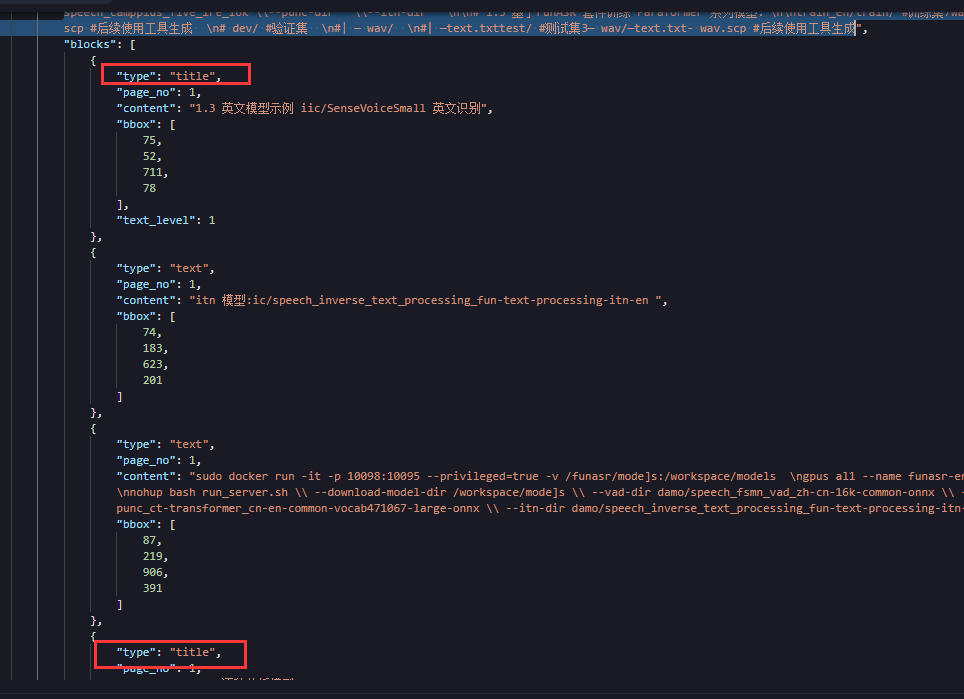Click #测试集3 in the top line
This screenshot has width=964, height=699.
pyautogui.click(x=566, y=28)
